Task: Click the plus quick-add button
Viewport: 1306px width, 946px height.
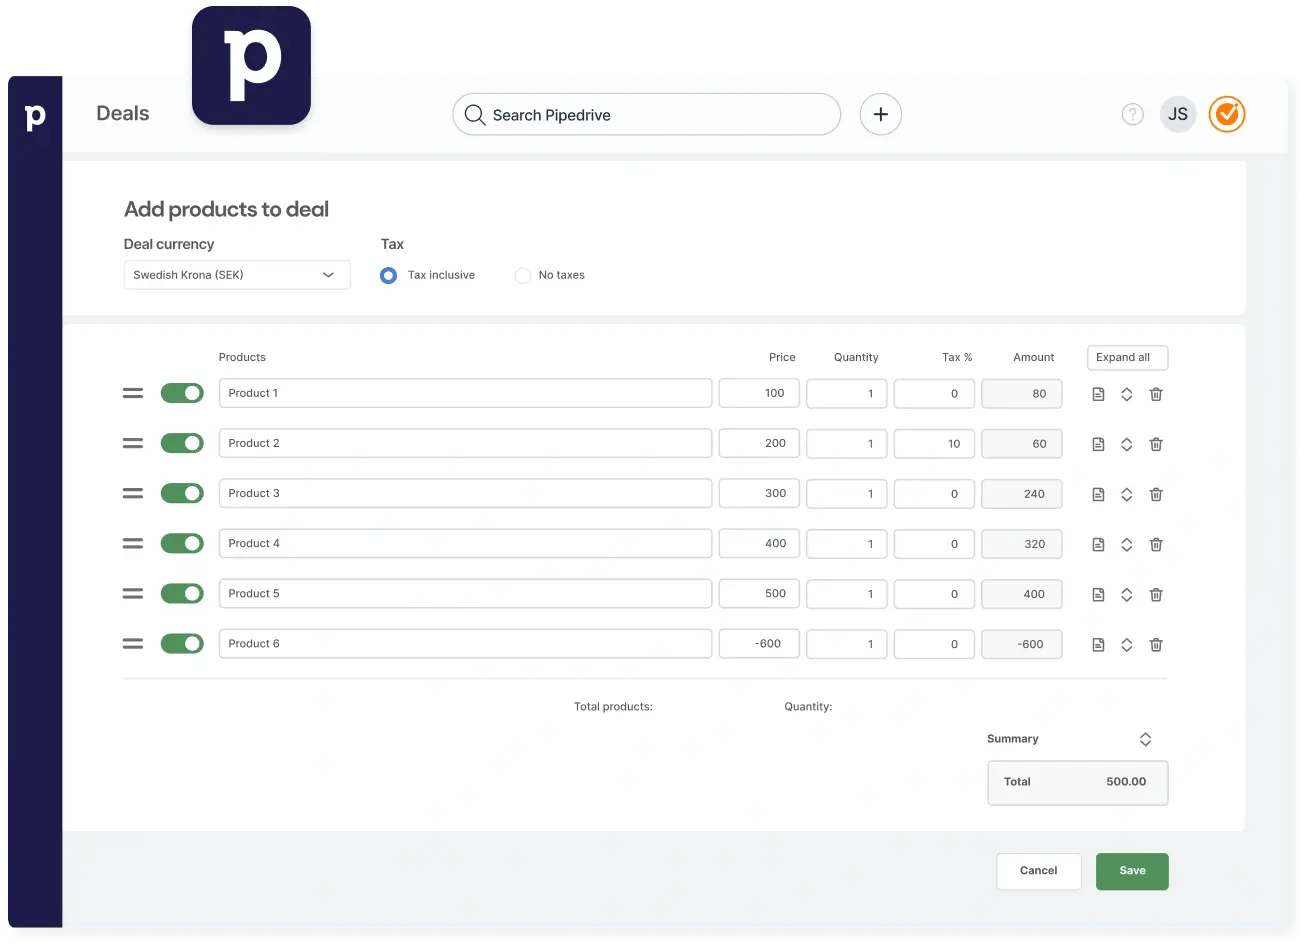Action: 880,115
